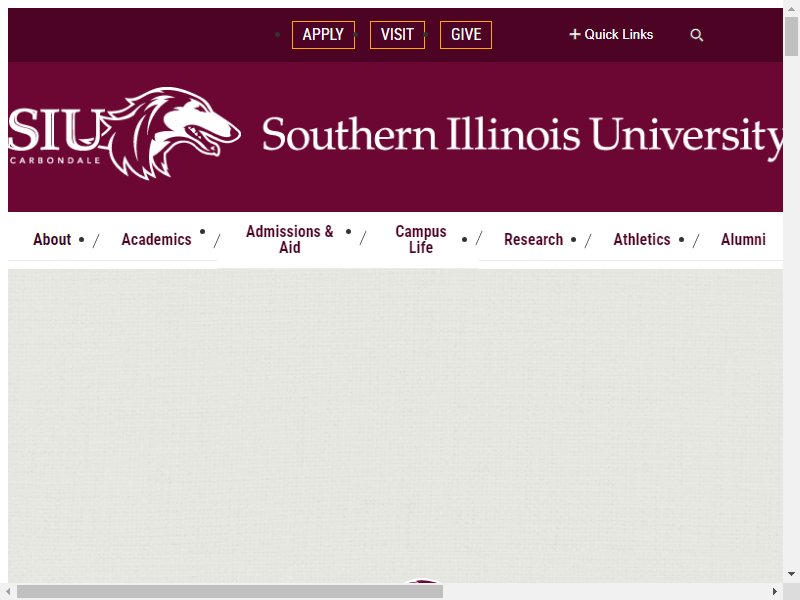Expand the Quick Links menu
This screenshot has width=800, height=600.
click(x=611, y=34)
